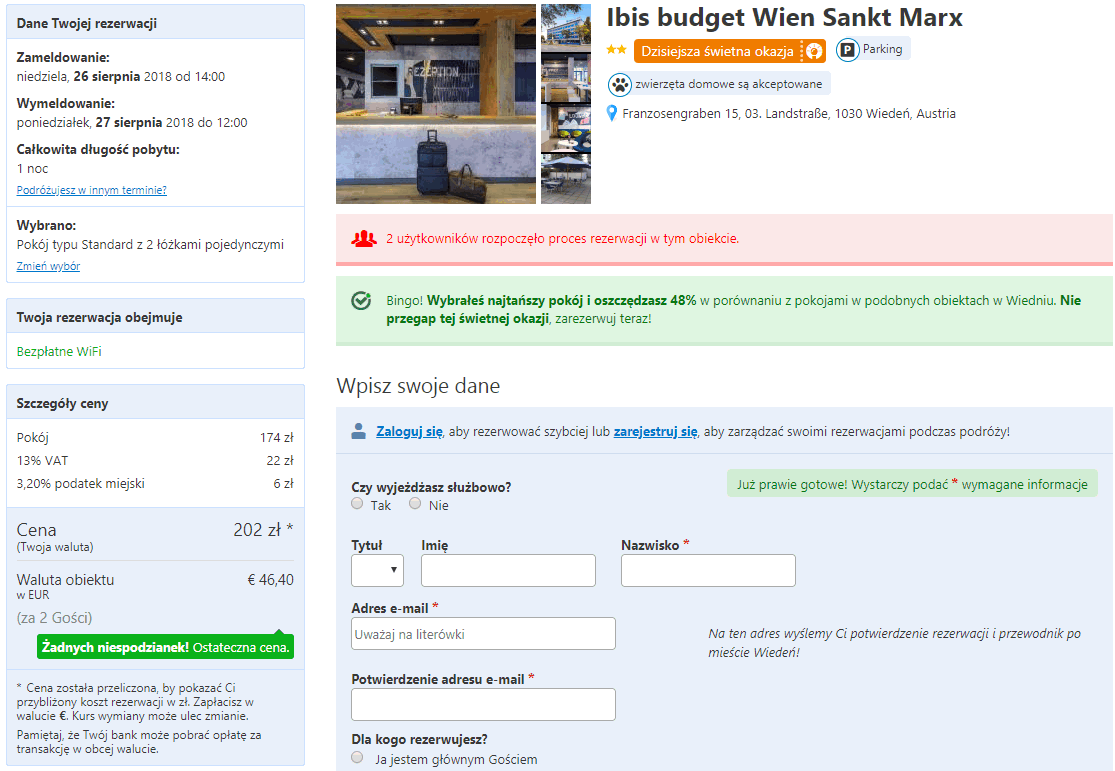Click the blue user login icon
1115x771 pixels.
pyautogui.click(x=358, y=431)
